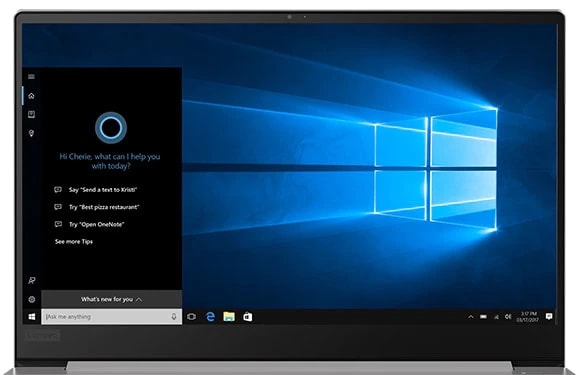
Task: Open the Cortana Reminders lightbulb icon
Action: [x=31, y=133]
